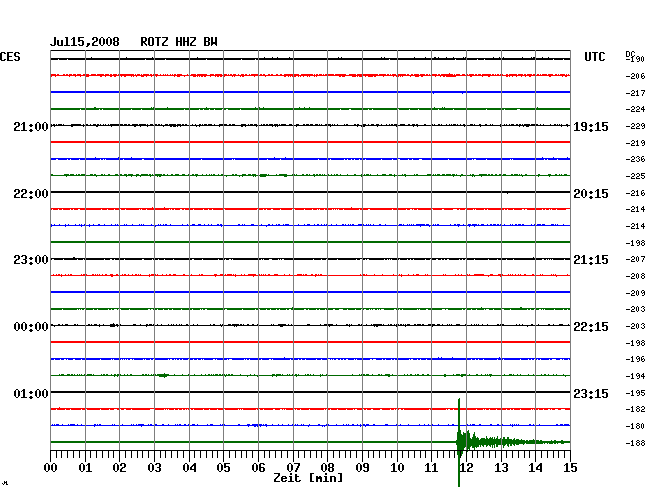Click the 22:00 local time label
The height and width of the screenshot is (494, 650).
point(31,194)
